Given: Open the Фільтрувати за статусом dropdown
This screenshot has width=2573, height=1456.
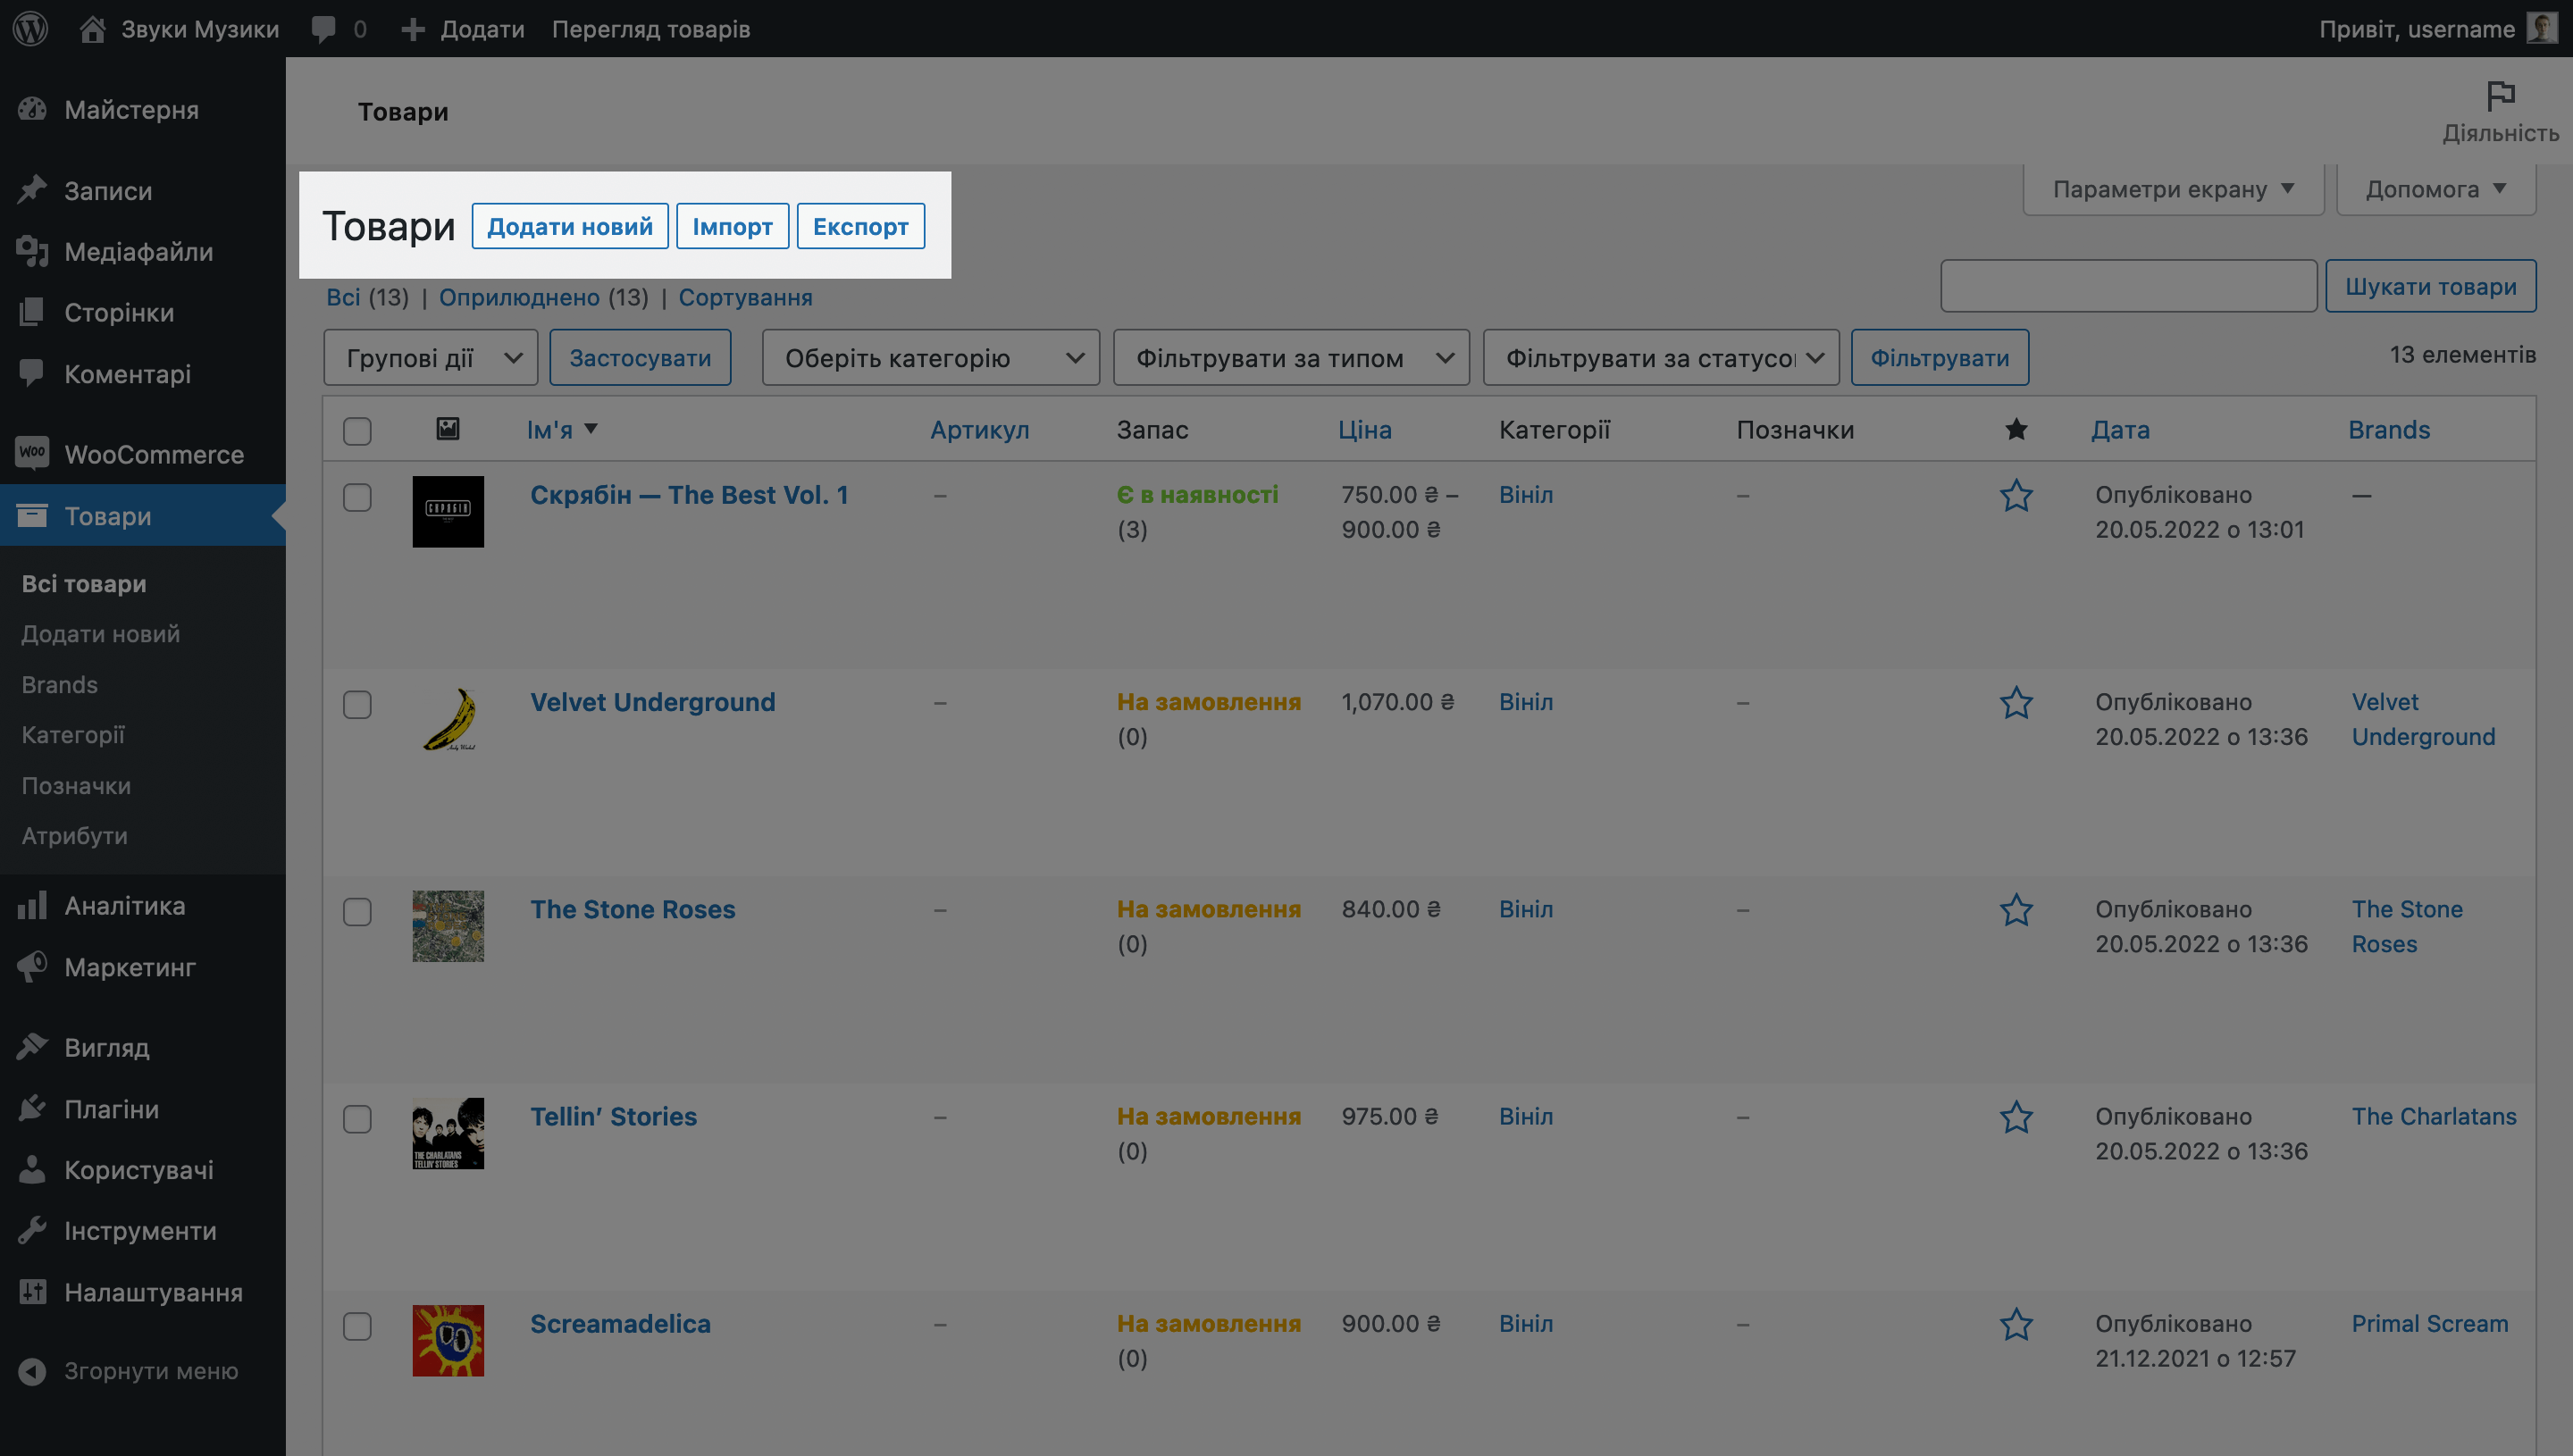Looking at the screenshot, I should [1661, 357].
